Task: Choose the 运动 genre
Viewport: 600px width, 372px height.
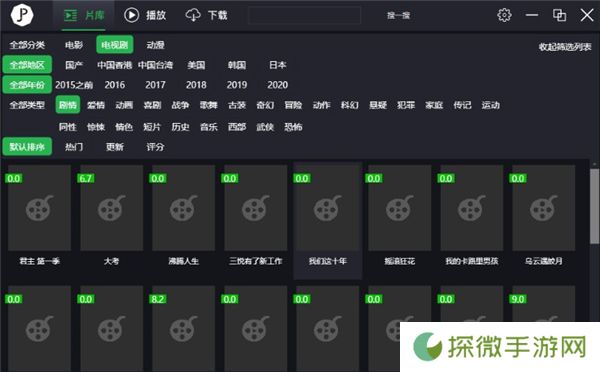Action: click(x=491, y=104)
